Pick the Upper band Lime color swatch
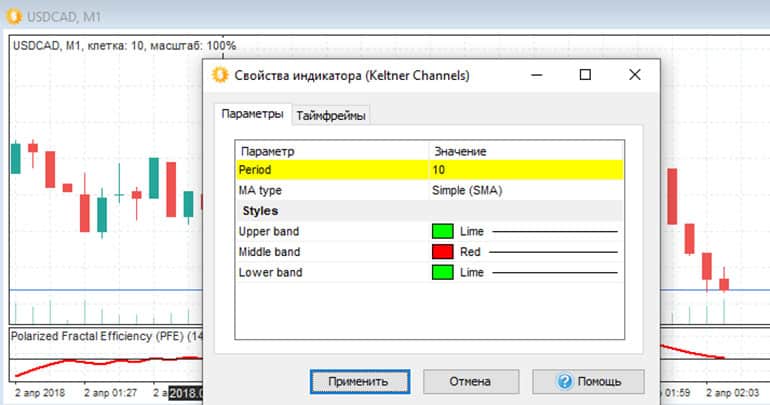Screen dimensions: 770x405 442,231
